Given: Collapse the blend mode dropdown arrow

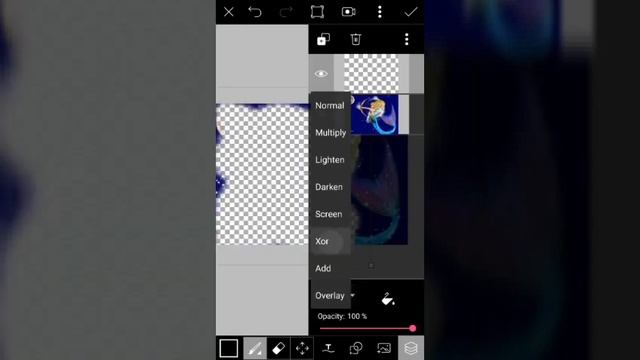Looking at the screenshot, I should point(353,295).
